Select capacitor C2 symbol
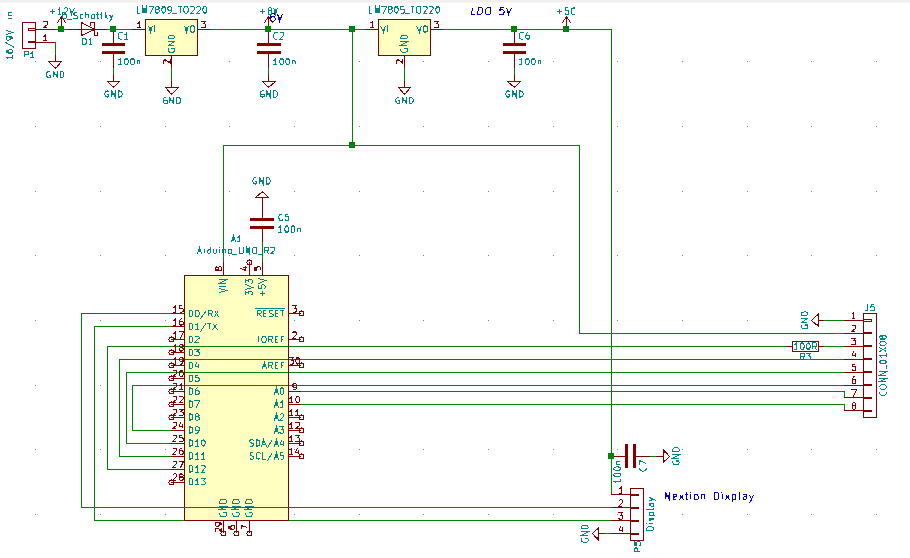The image size is (910, 558). point(268,49)
